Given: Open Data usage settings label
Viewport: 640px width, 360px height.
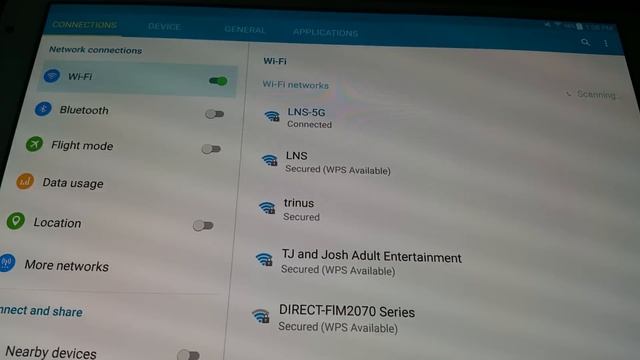Looking at the screenshot, I should (x=73, y=183).
